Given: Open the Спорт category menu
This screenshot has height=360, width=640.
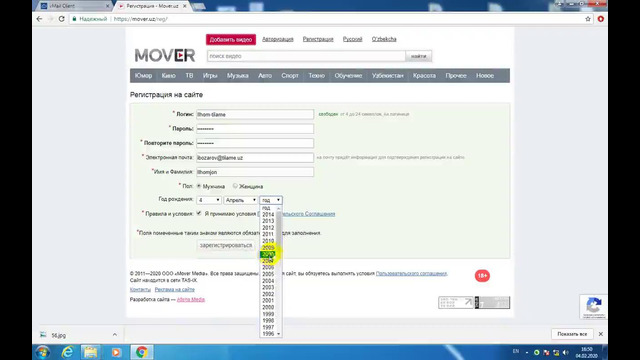Looking at the screenshot, I should (290, 76).
